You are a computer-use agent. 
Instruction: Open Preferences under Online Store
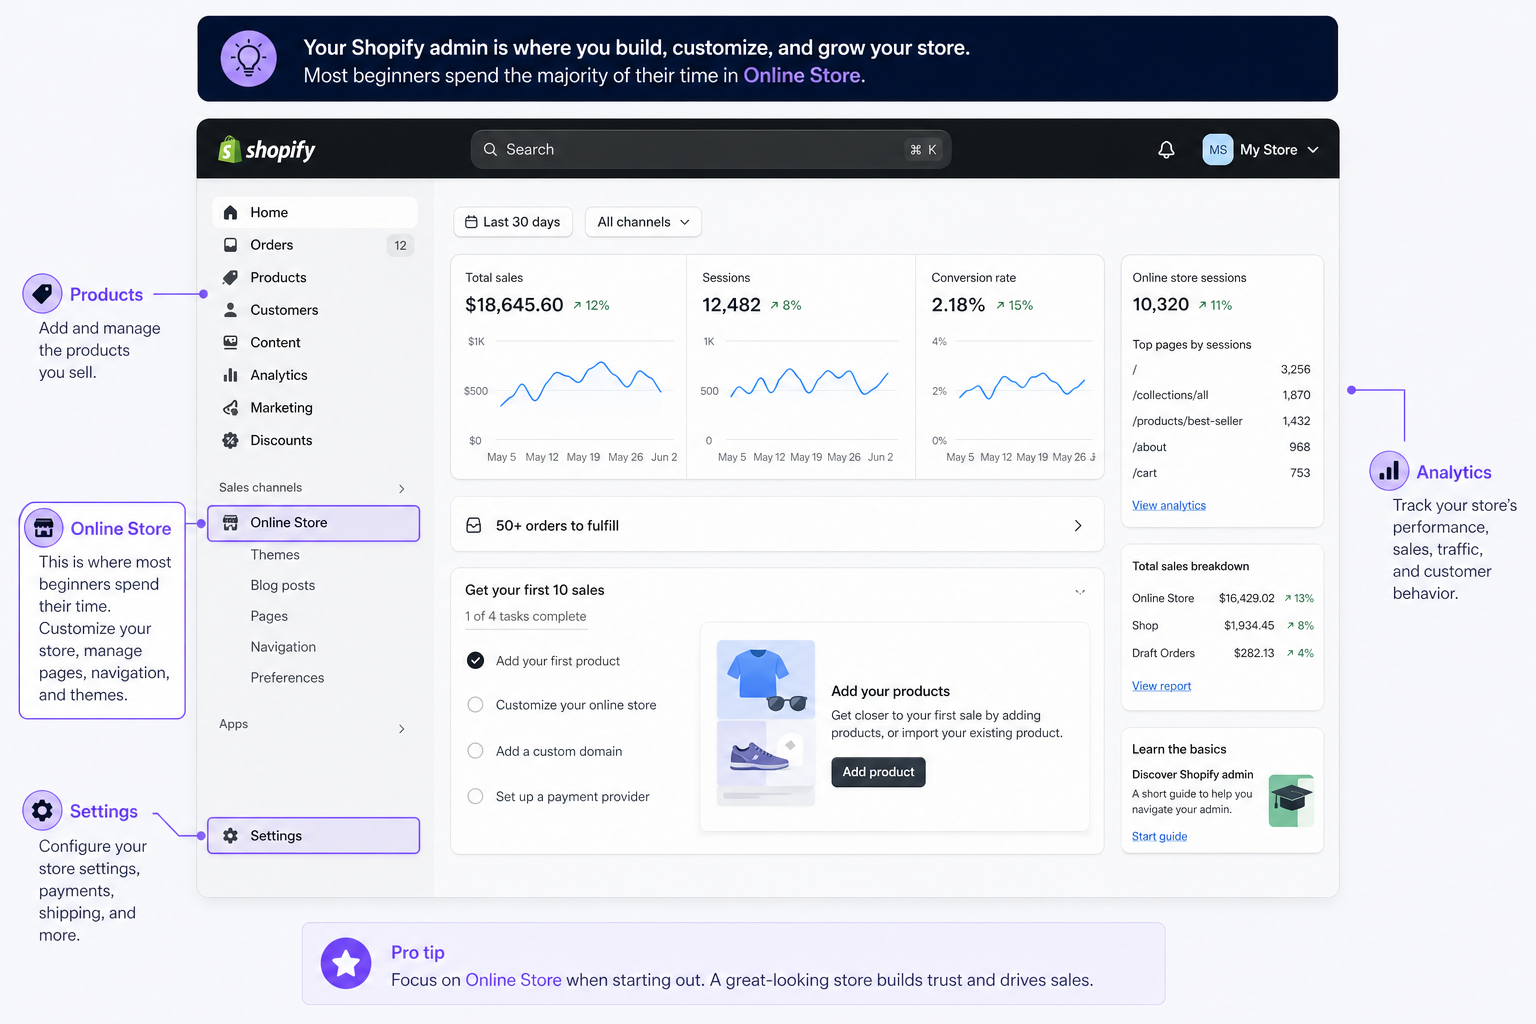pyautogui.click(x=287, y=678)
